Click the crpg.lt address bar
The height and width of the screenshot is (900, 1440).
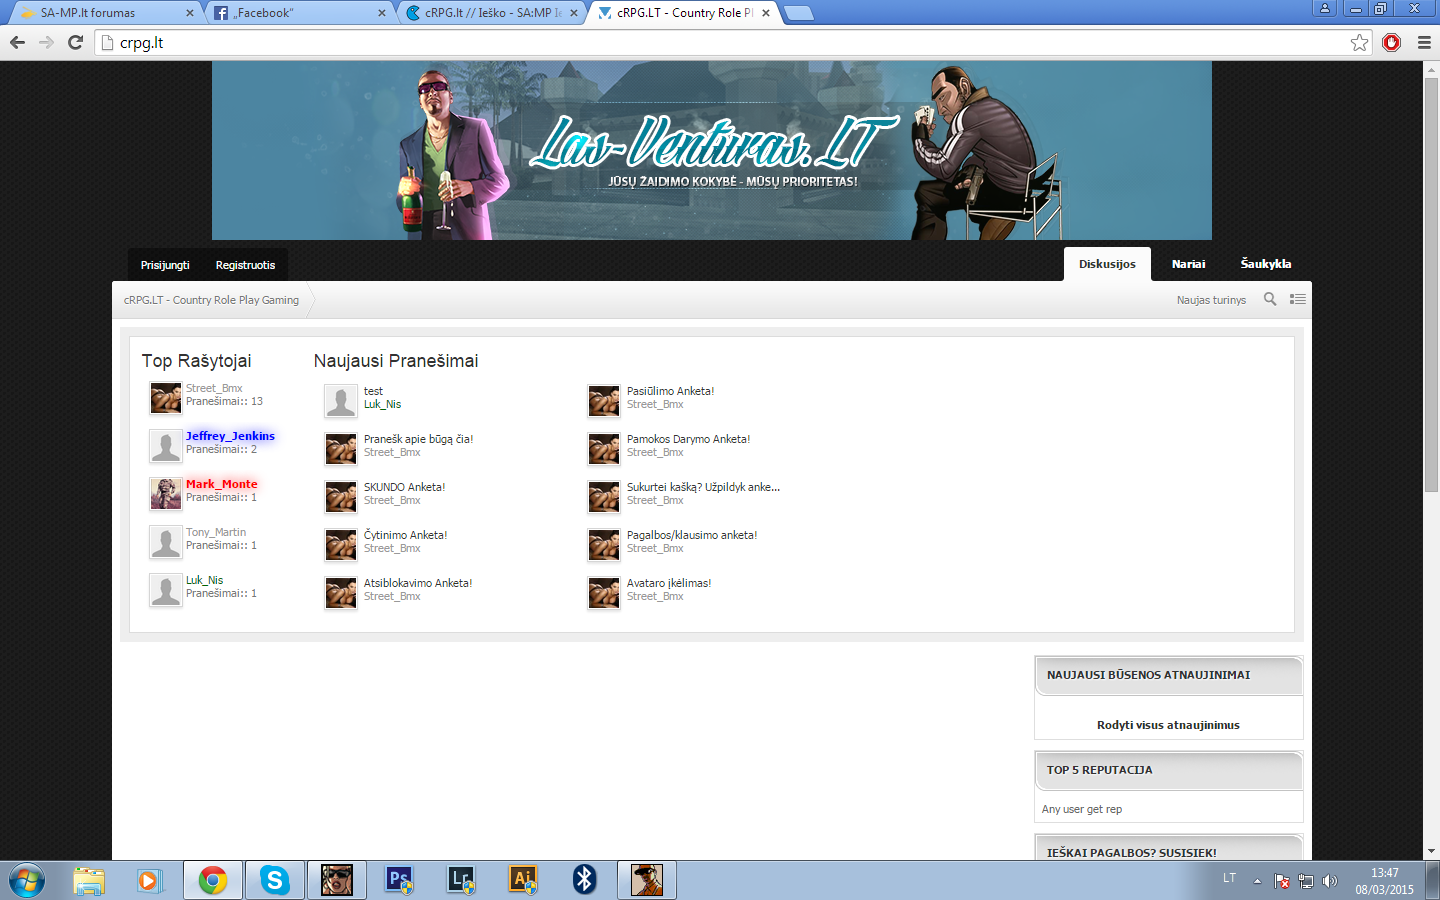pos(720,42)
